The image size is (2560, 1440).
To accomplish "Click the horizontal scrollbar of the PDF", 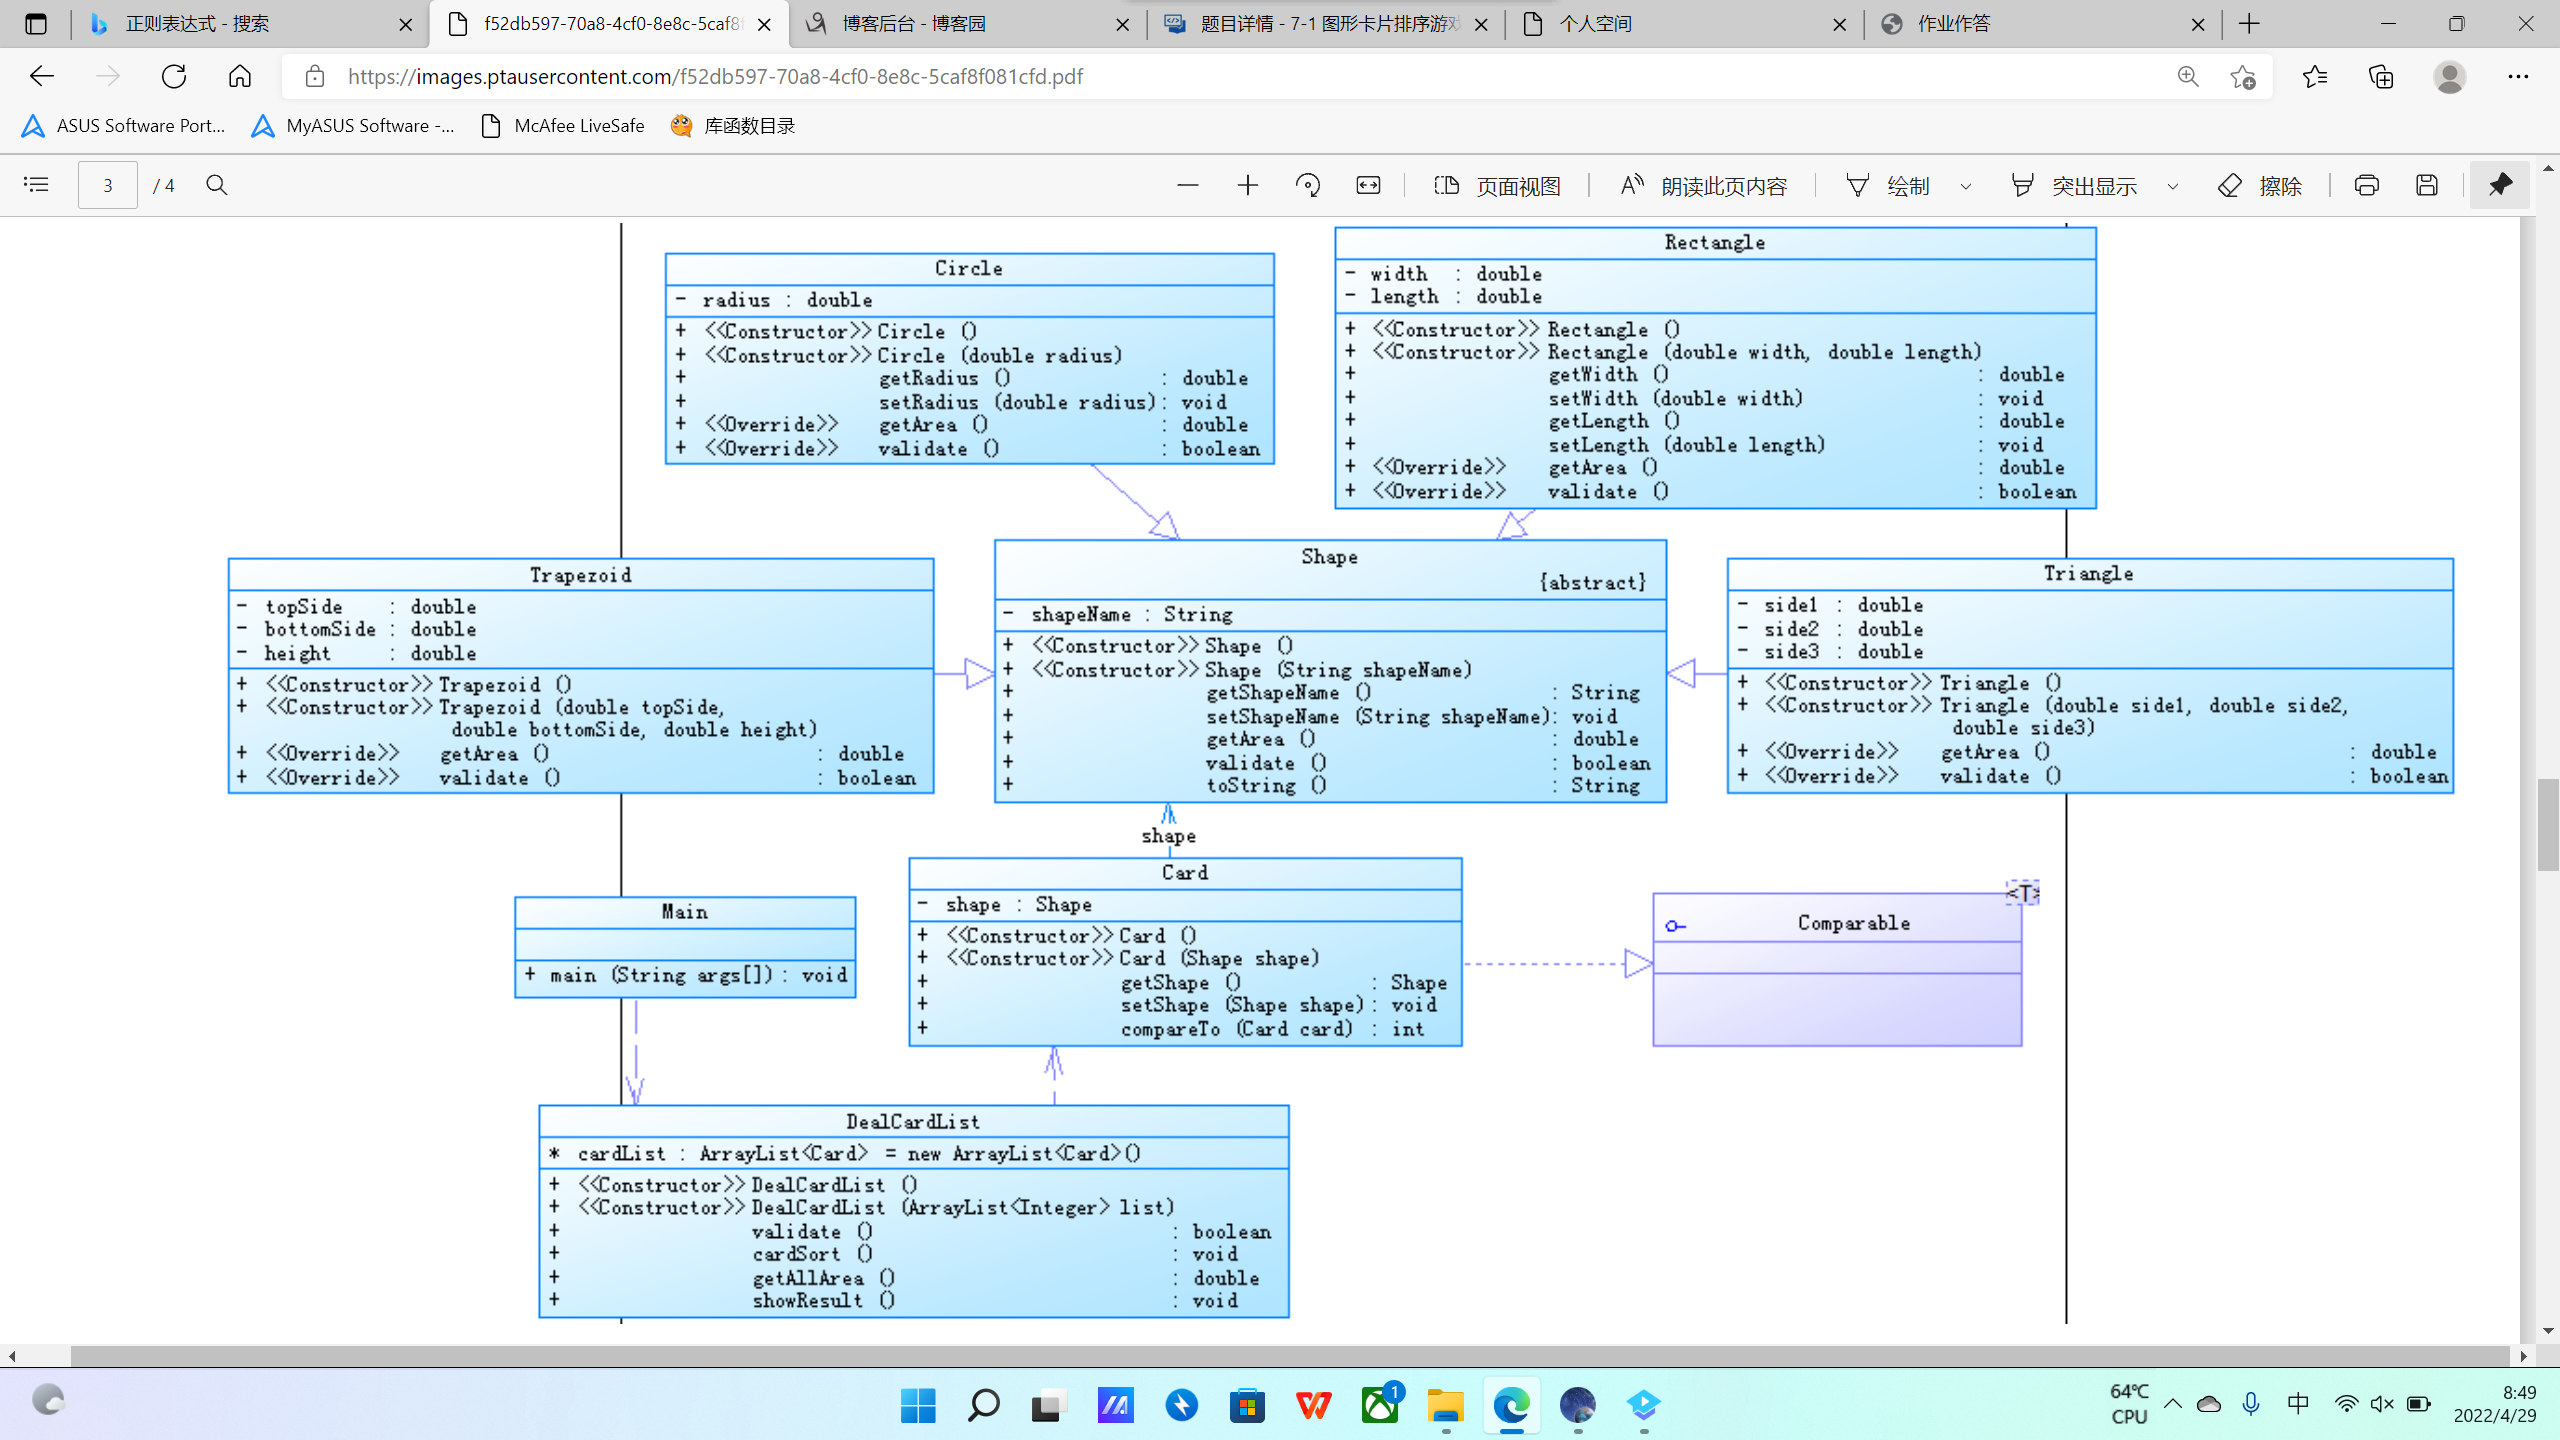I will point(1290,1356).
